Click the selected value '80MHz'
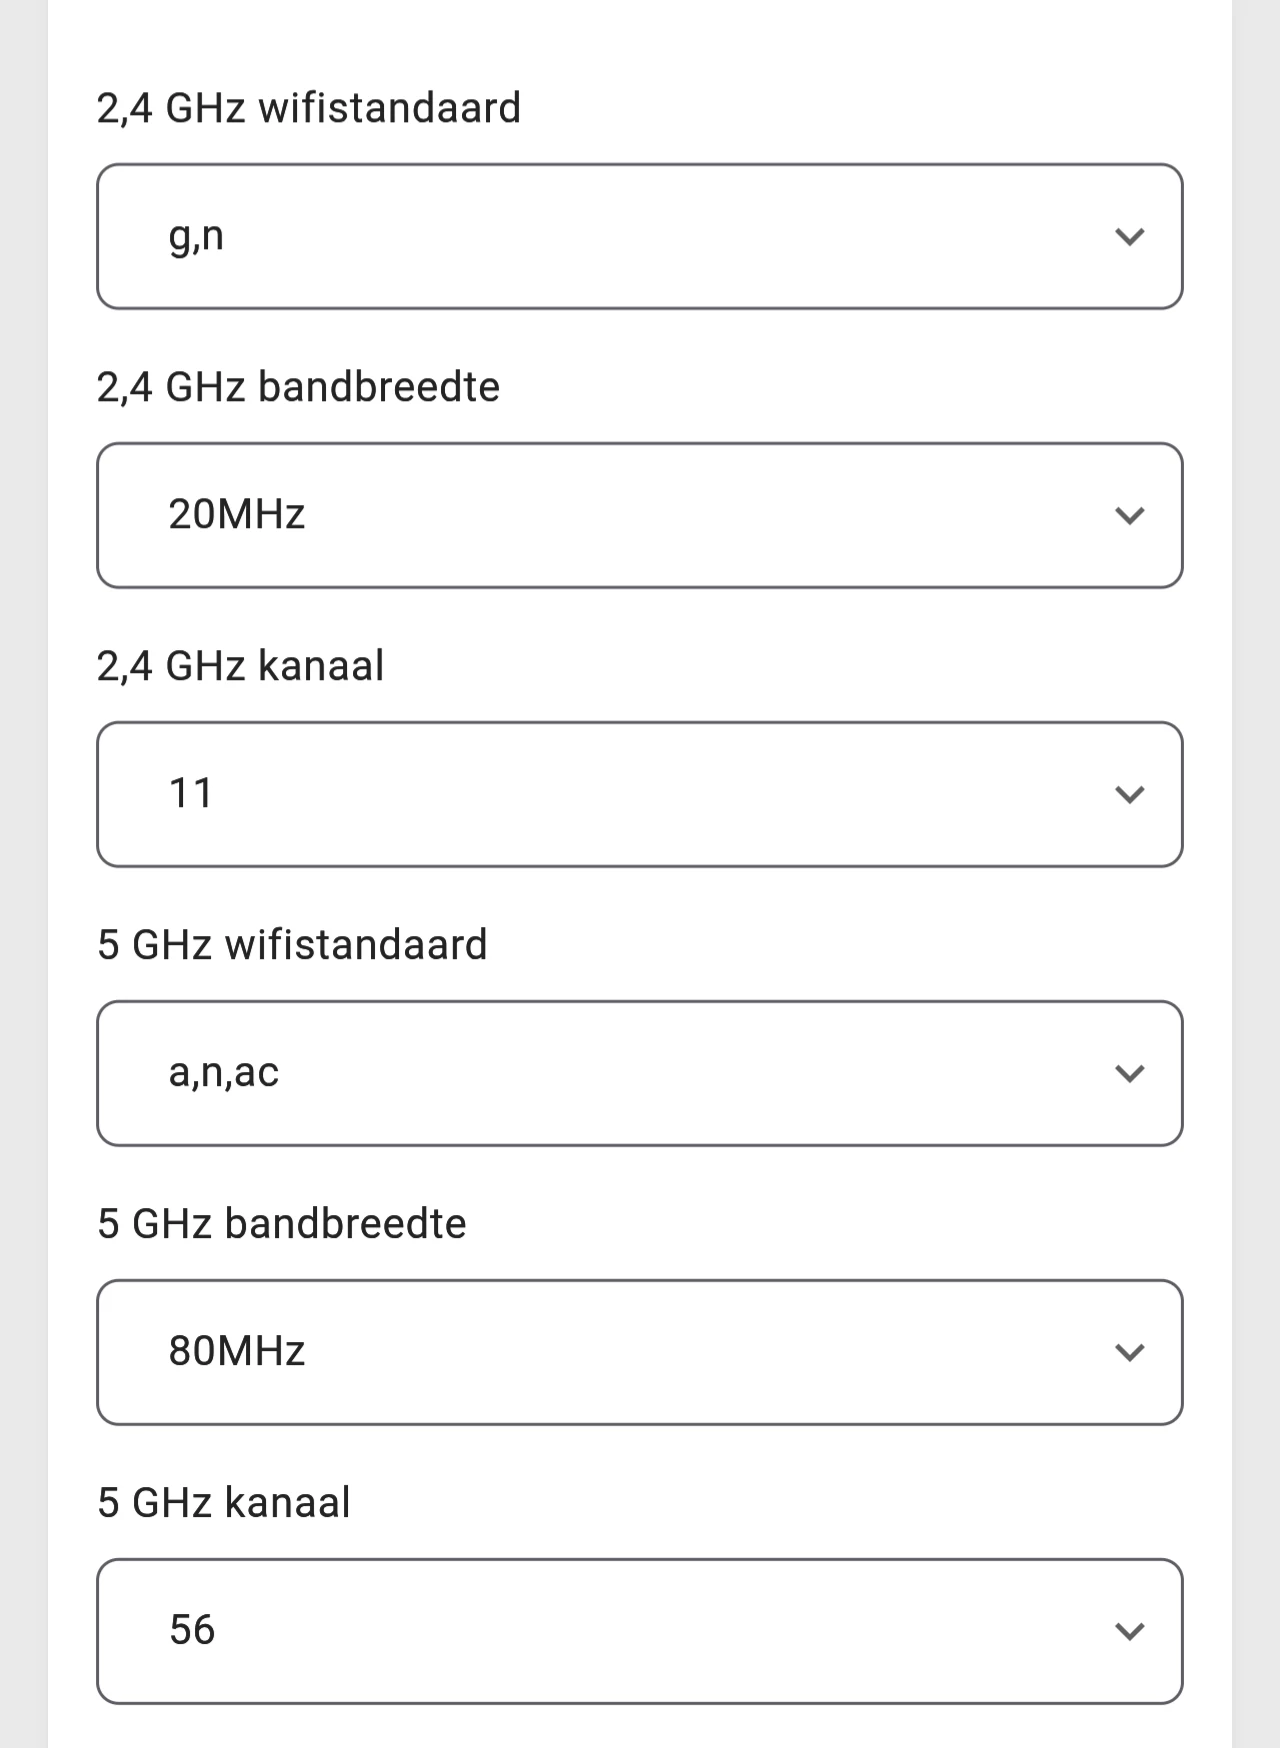Viewport: 1280px width, 1748px height. click(237, 1351)
